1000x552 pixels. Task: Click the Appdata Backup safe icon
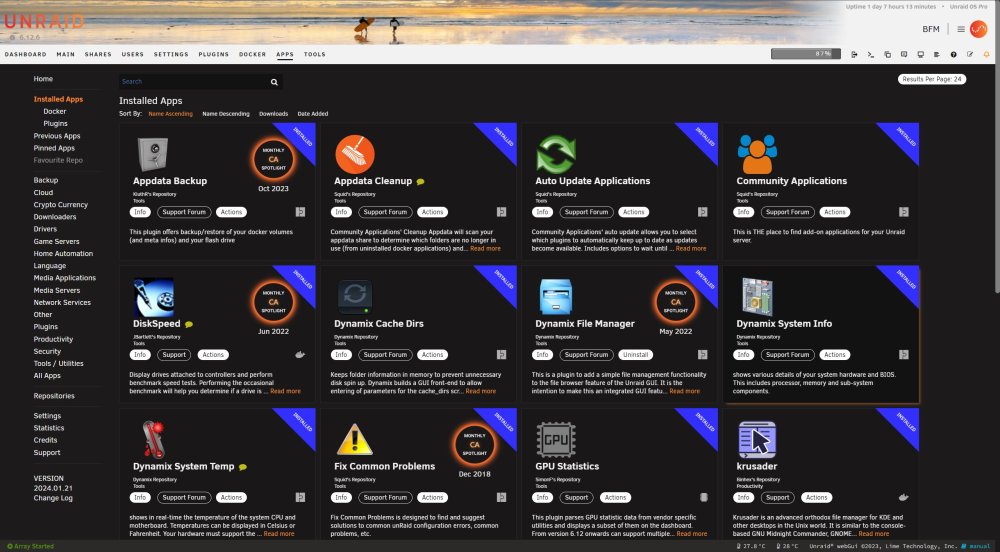pos(153,154)
